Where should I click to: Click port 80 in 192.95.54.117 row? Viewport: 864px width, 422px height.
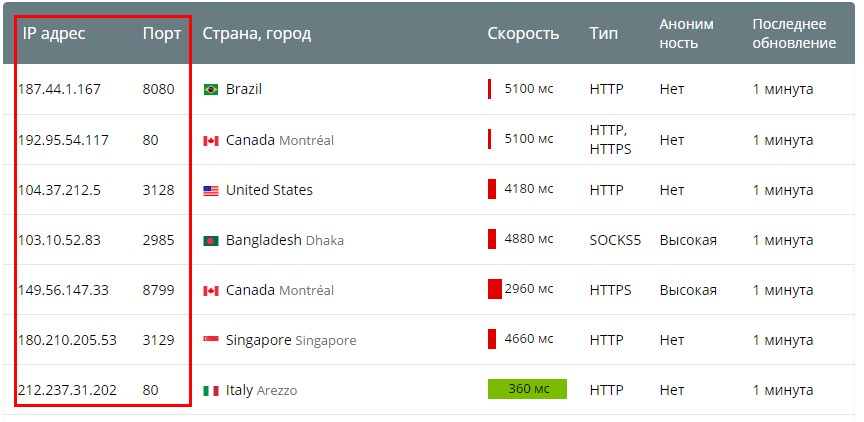[x=150, y=140]
